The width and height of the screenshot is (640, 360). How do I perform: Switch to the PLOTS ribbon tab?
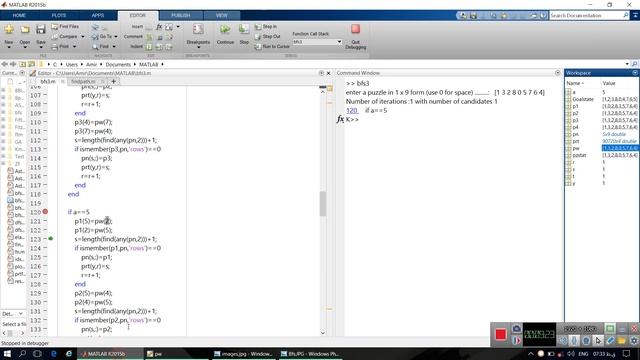pos(59,16)
